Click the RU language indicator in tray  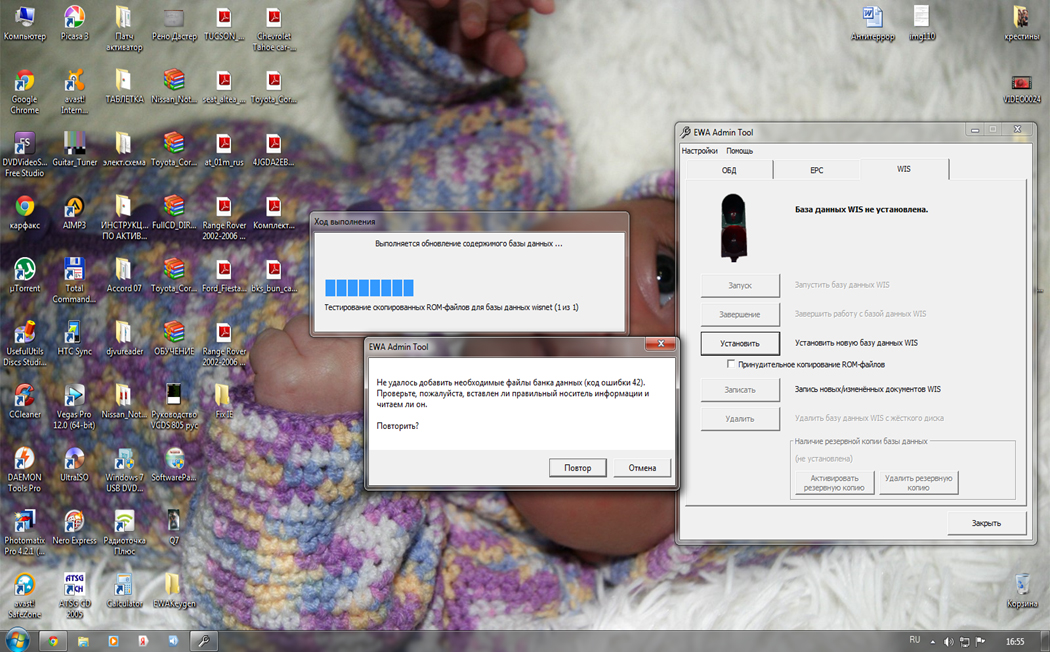click(914, 639)
